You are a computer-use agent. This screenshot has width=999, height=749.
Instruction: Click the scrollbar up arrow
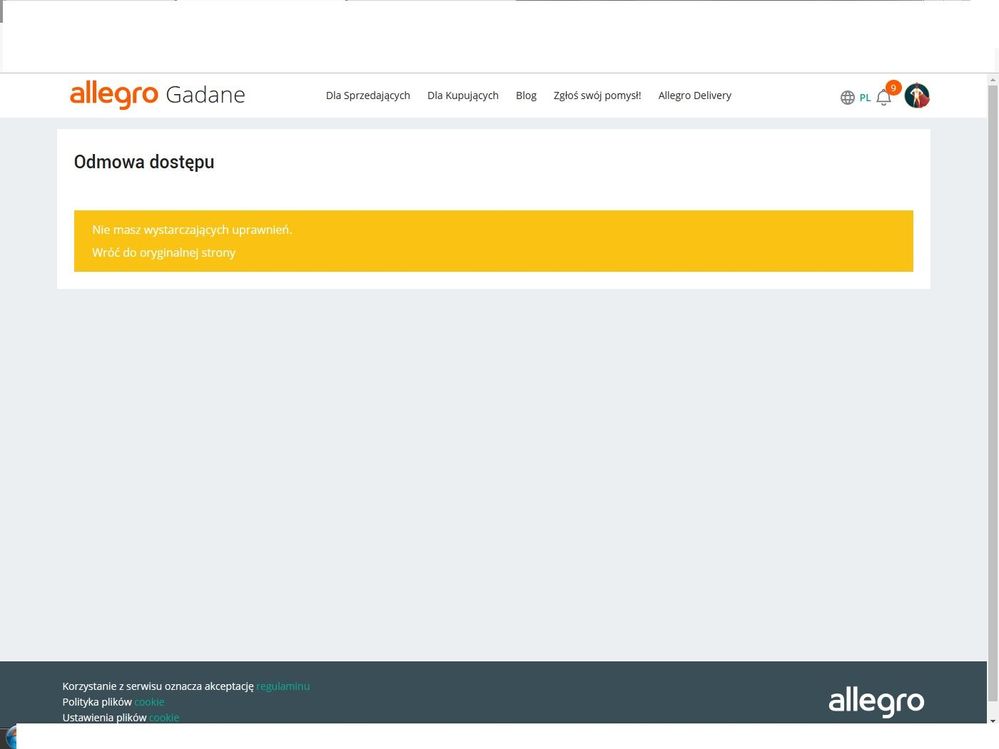coord(992,81)
